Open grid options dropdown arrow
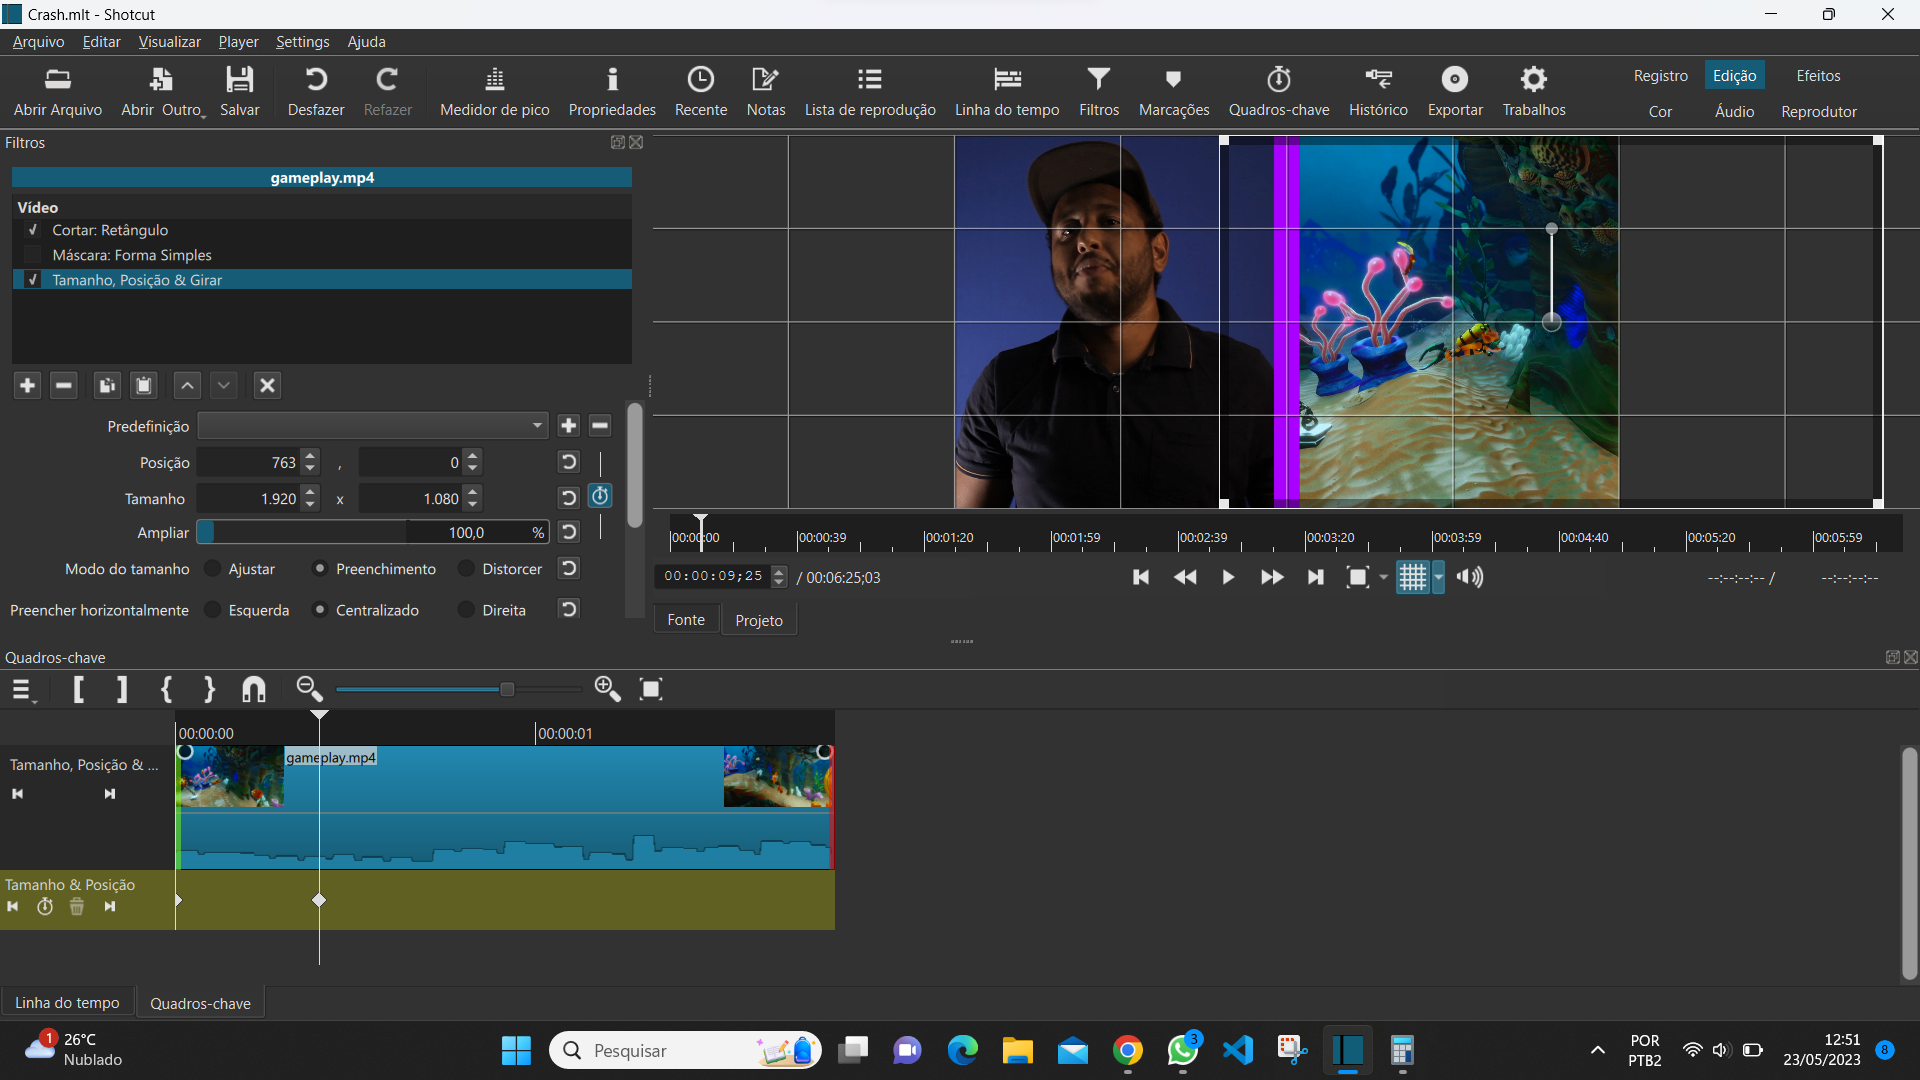This screenshot has height=1080, width=1920. 1438,578
